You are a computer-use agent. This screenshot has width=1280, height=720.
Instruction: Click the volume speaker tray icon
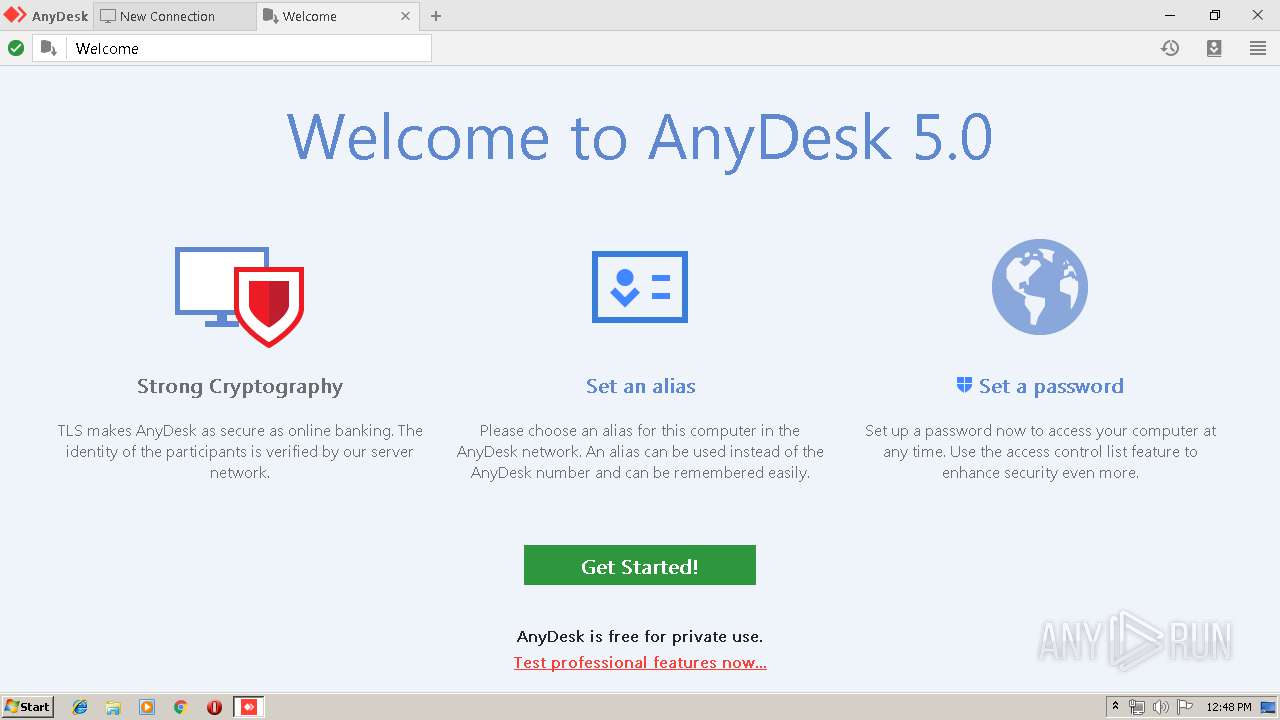1161,707
